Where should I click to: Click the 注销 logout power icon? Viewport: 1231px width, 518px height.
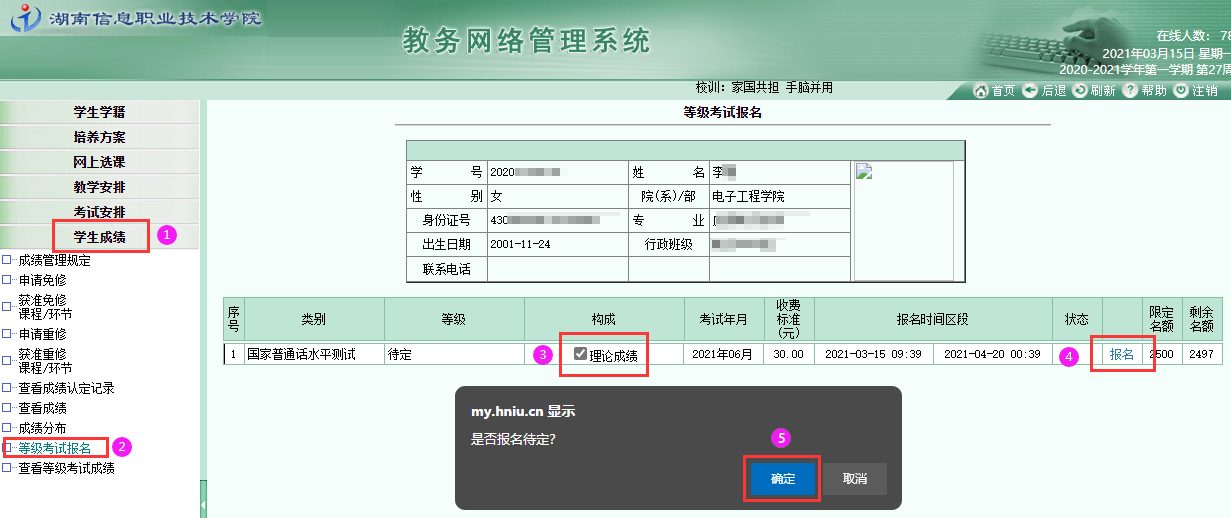pyautogui.click(x=1181, y=90)
